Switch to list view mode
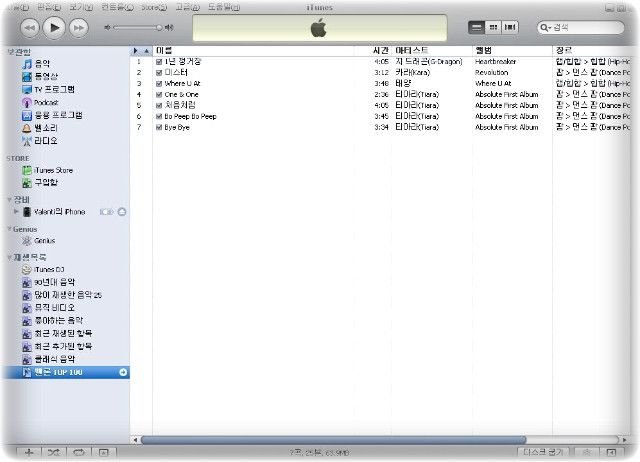 [x=476, y=27]
